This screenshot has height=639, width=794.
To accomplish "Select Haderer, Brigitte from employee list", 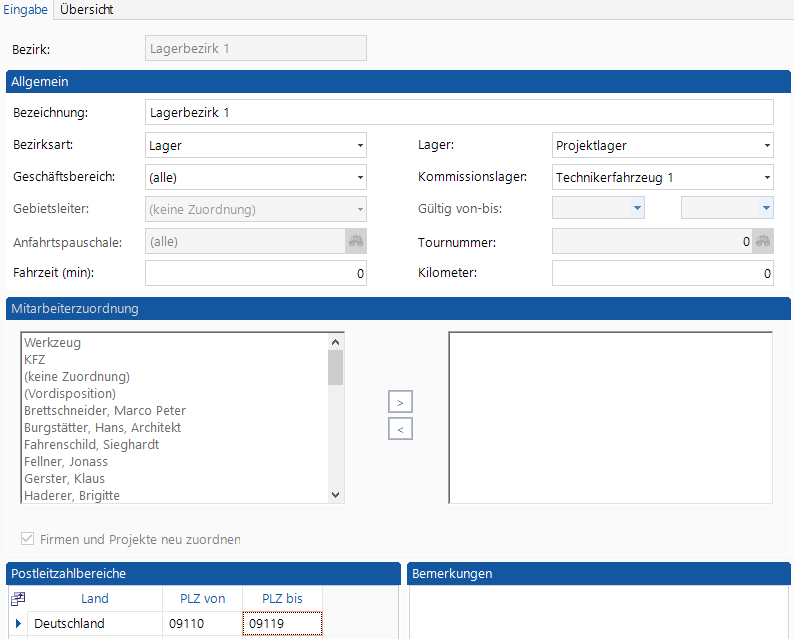I will pyautogui.click(x=72, y=496).
